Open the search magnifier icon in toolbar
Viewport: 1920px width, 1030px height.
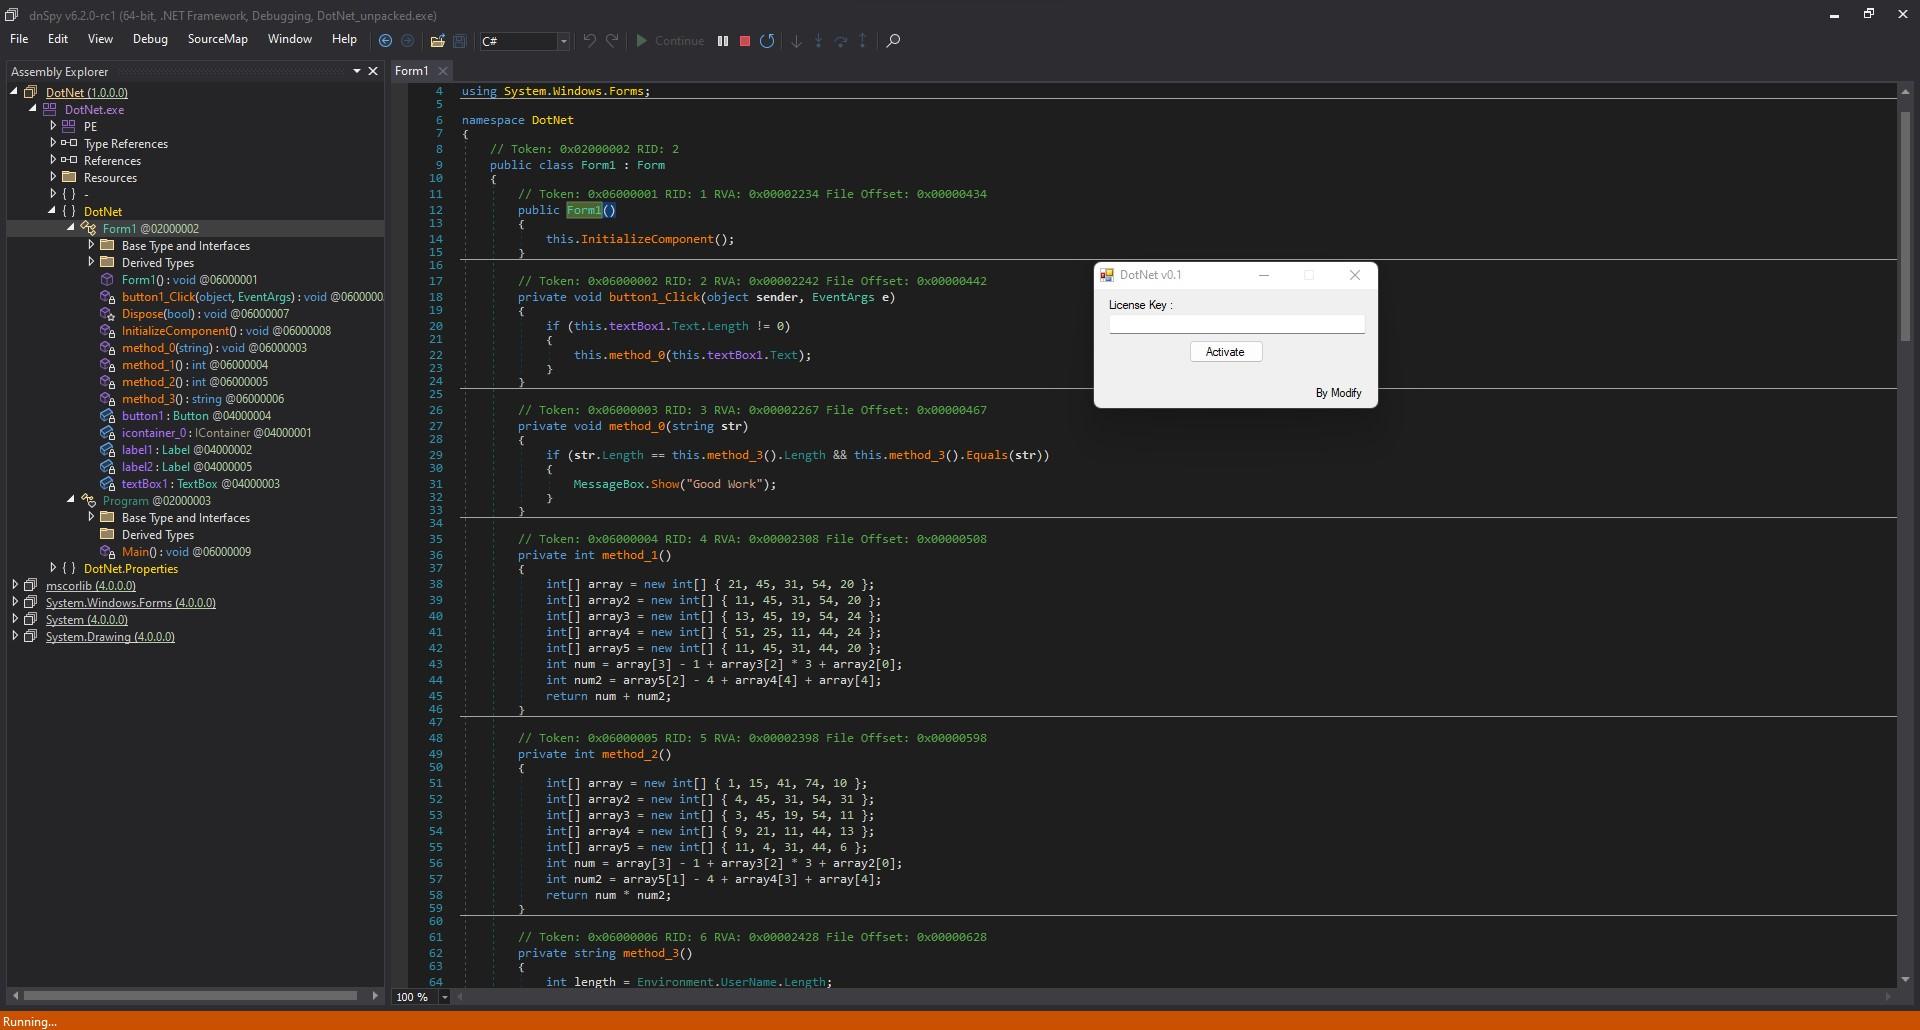[894, 41]
